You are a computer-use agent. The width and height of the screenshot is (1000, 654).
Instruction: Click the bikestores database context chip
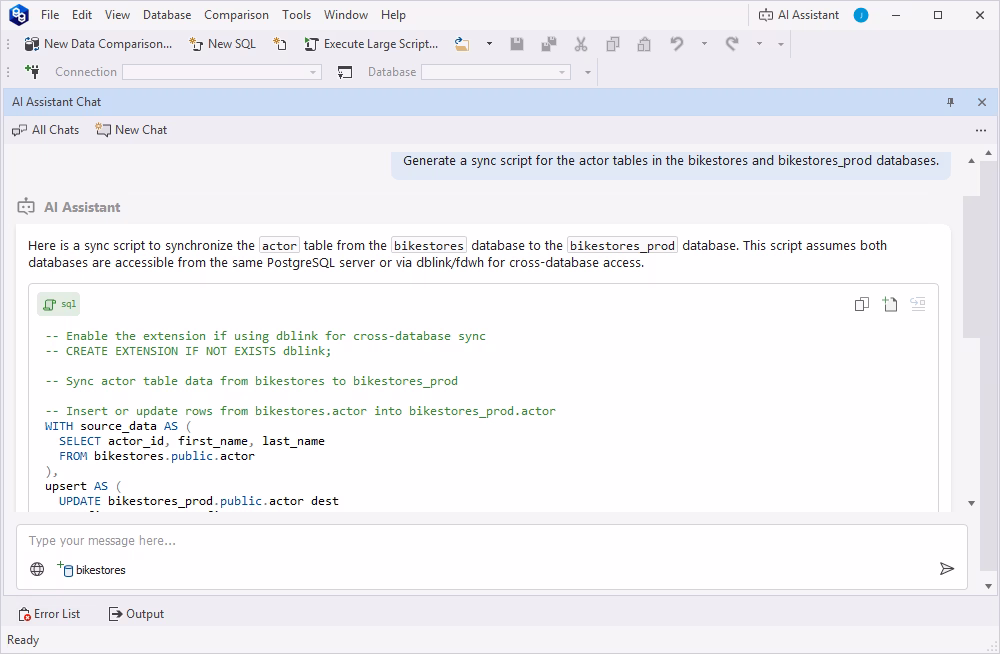coord(91,569)
